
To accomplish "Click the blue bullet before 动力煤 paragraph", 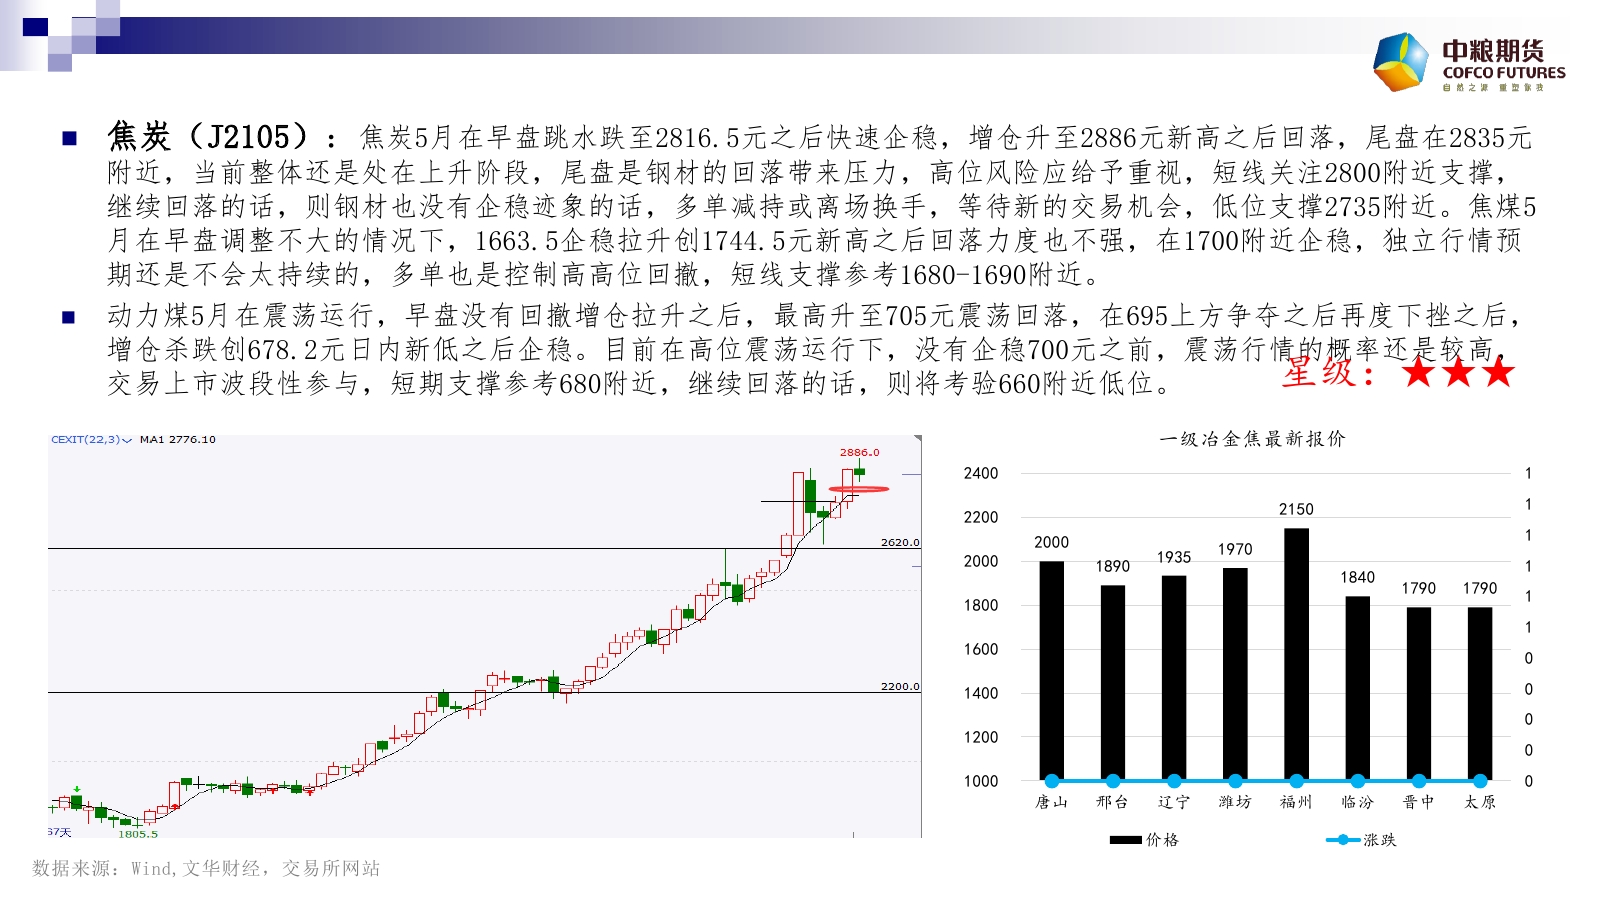I will click(x=69, y=317).
